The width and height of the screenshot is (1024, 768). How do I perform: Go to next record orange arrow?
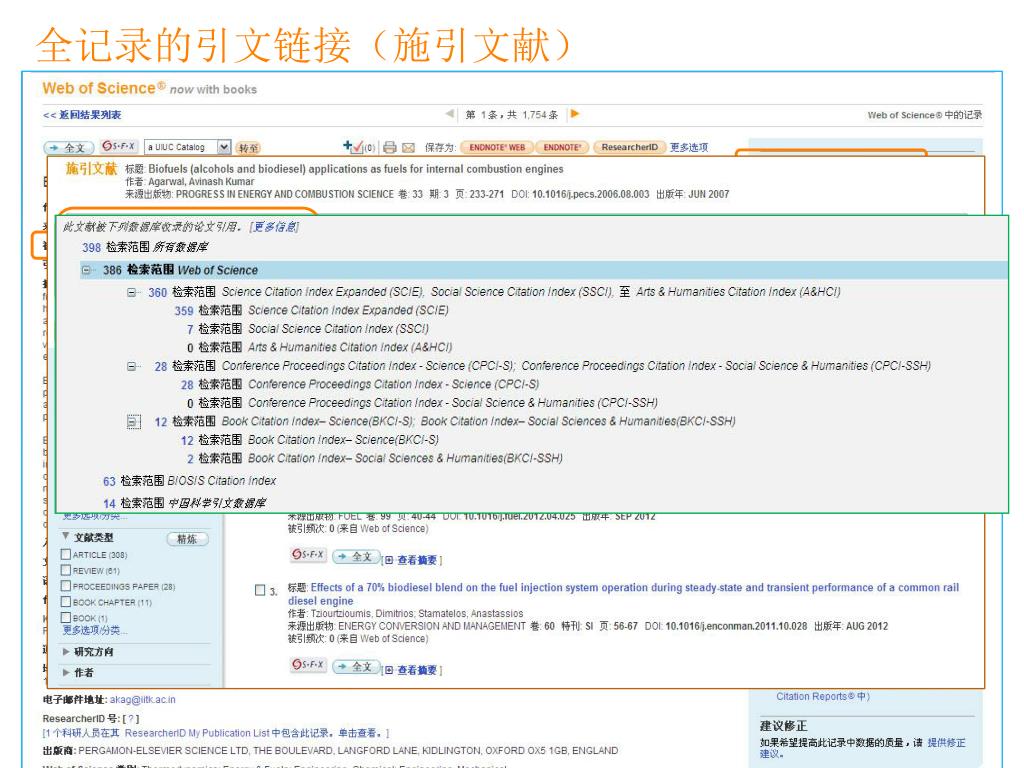(x=575, y=114)
